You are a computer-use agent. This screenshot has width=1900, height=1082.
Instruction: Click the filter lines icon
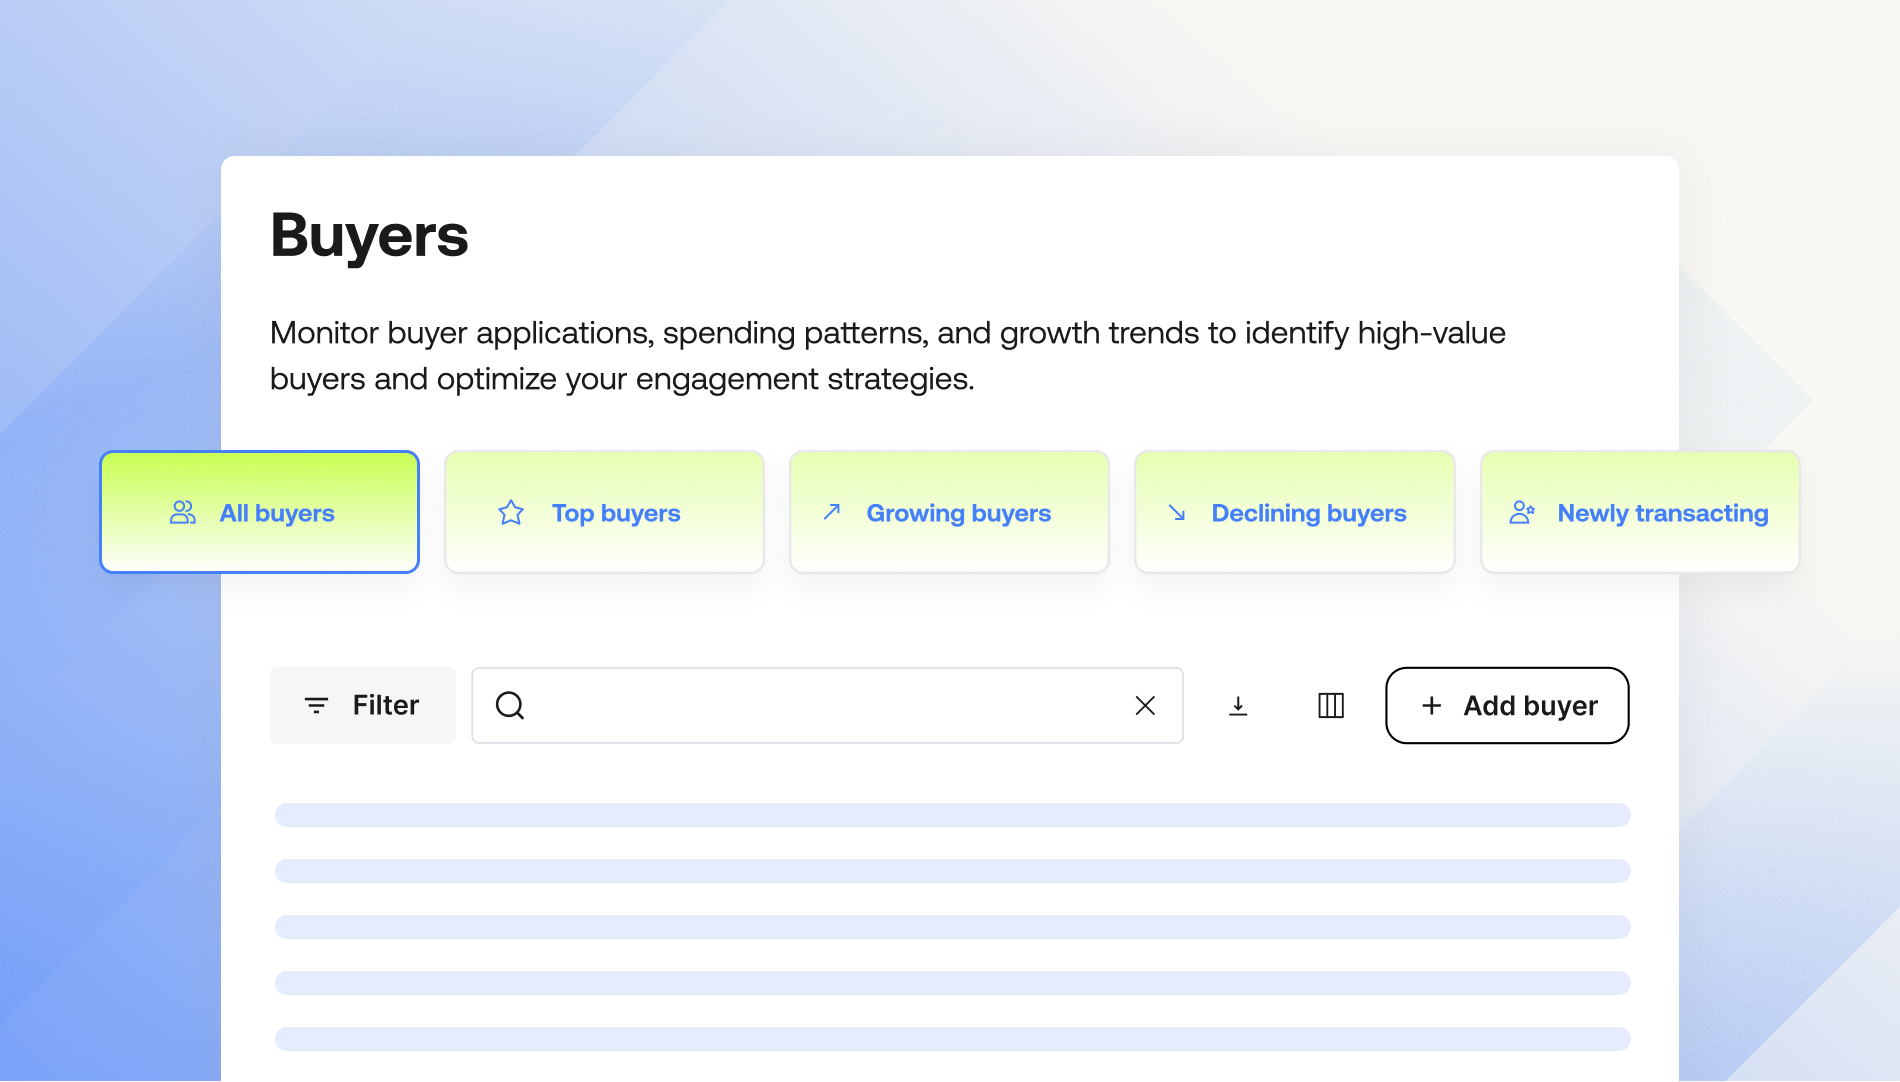(x=316, y=706)
